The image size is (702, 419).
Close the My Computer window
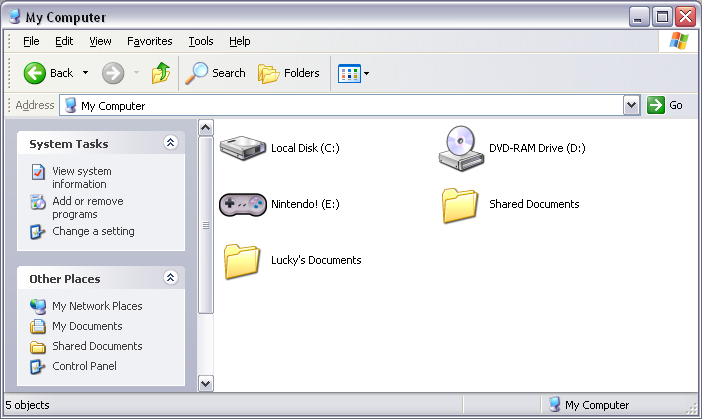click(x=686, y=17)
